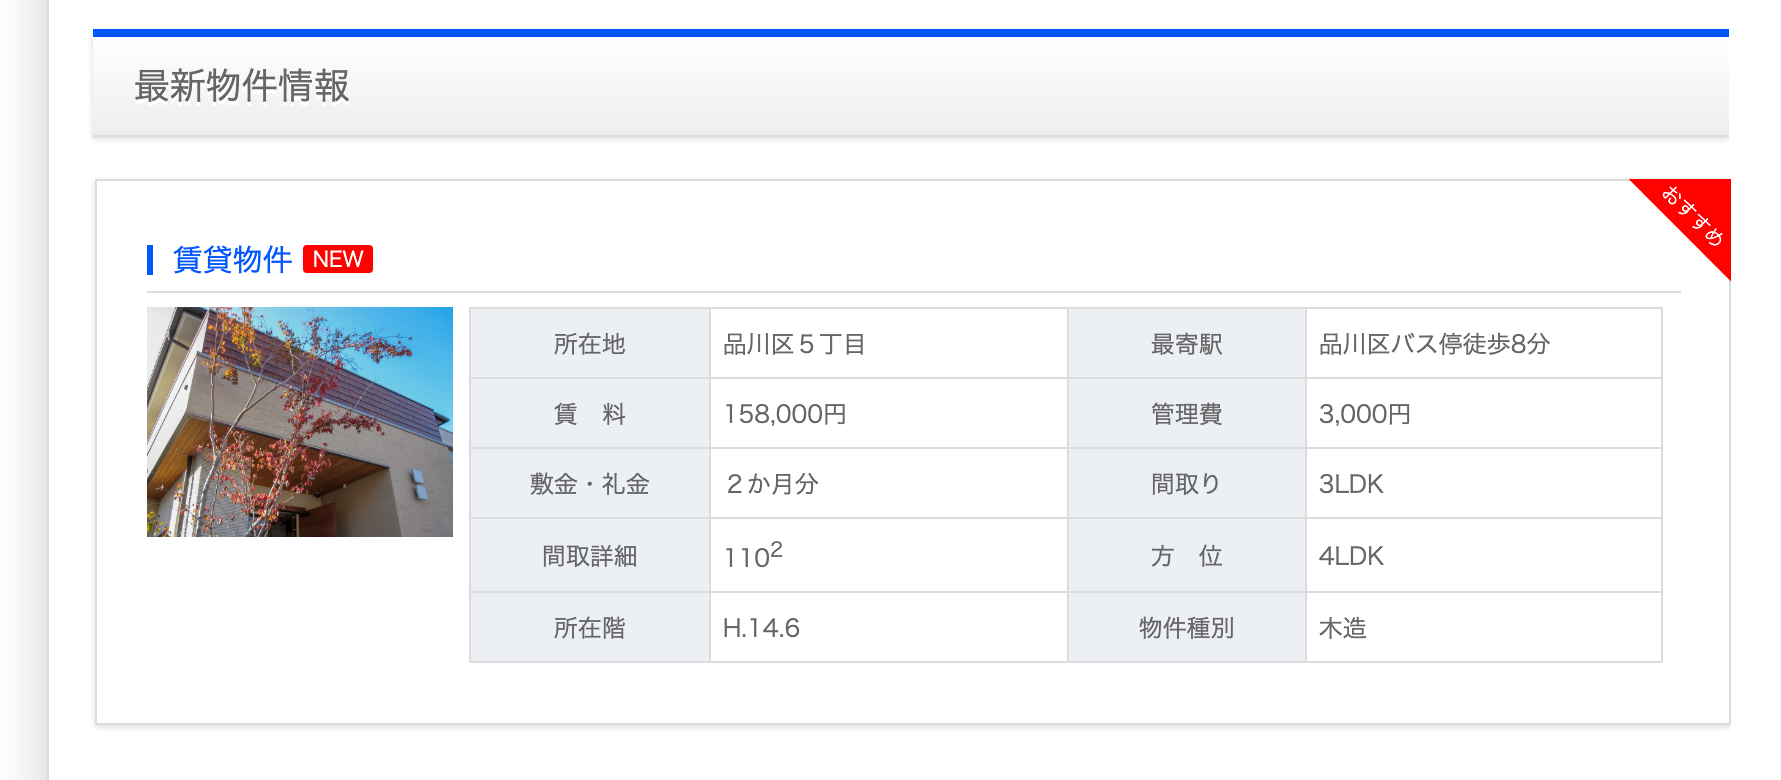Select the 所在地 label cell
Image resolution: width=1781 pixels, height=780 pixels.
[590, 344]
